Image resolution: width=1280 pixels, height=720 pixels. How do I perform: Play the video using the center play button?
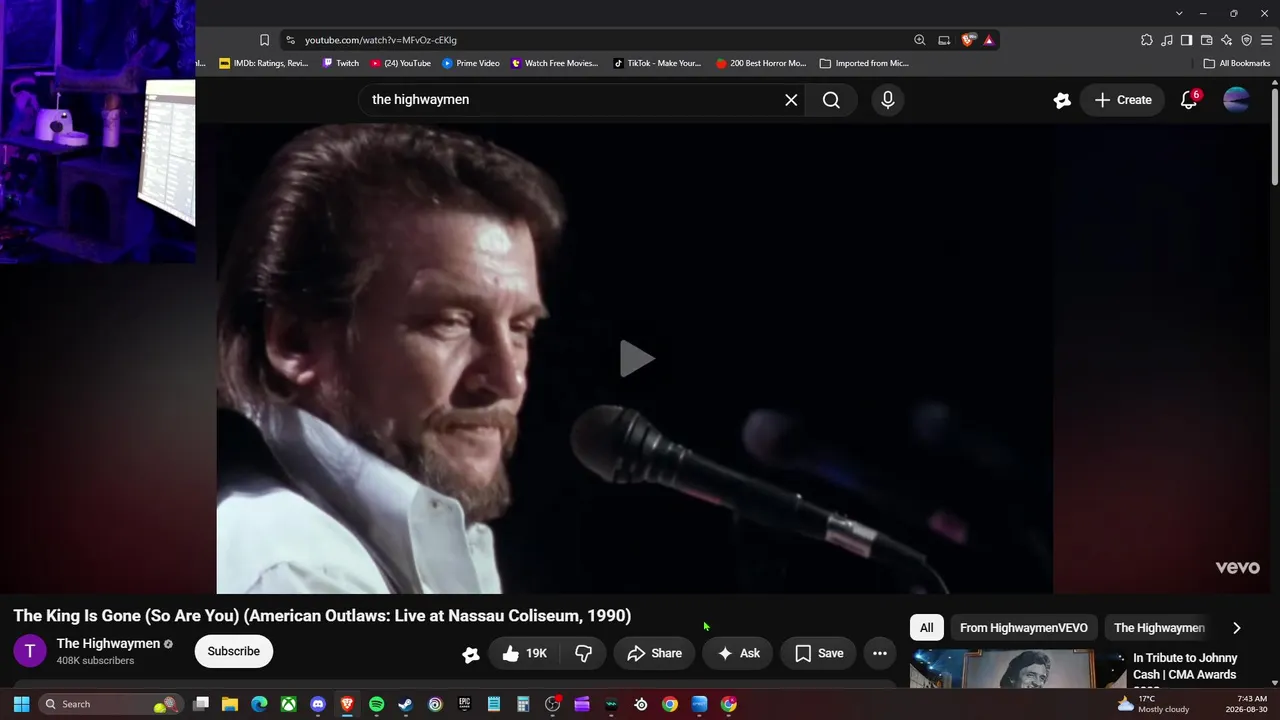(636, 358)
